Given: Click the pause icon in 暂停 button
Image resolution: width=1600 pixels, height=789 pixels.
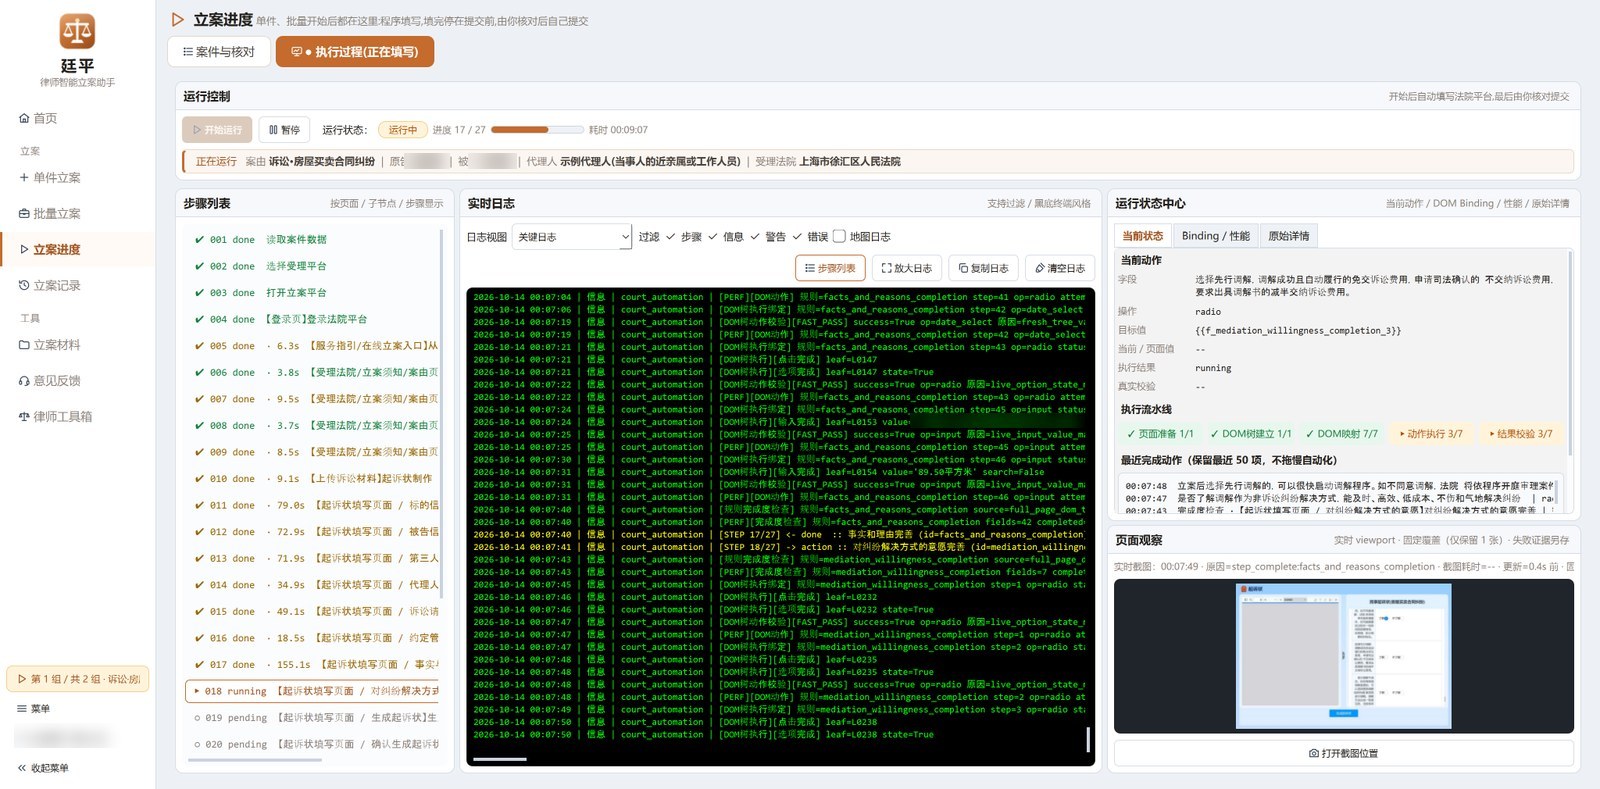Looking at the screenshot, I should pyautogui.click(x=274, y=130).
